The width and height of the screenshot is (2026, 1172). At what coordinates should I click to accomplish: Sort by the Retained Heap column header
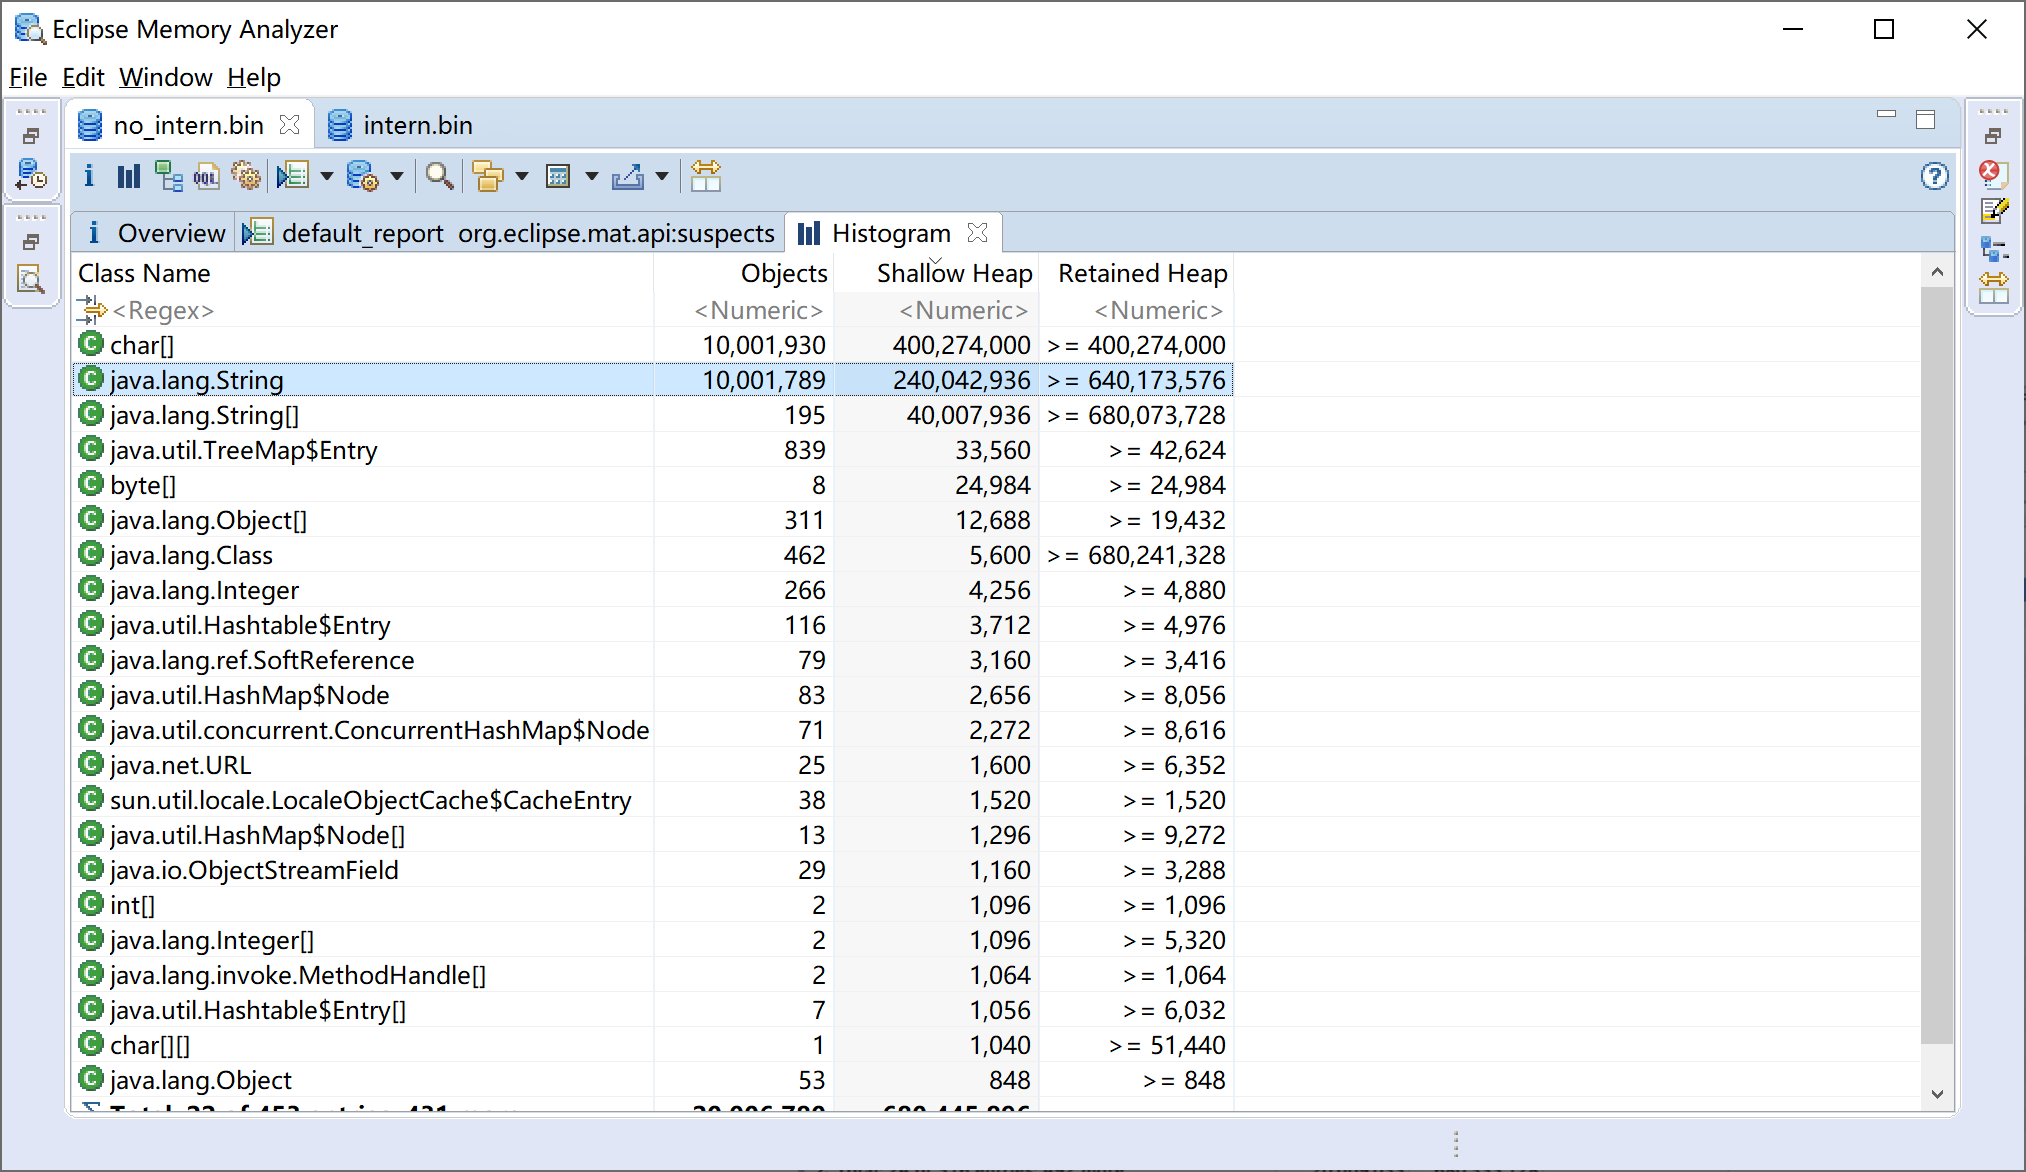tap(1136, 273)
